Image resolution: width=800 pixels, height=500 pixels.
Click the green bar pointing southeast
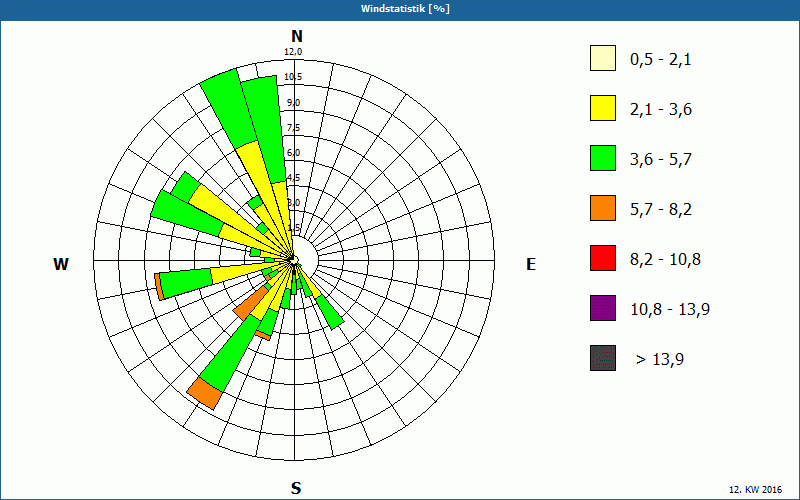pyautogui.click(x=330, y=312)
